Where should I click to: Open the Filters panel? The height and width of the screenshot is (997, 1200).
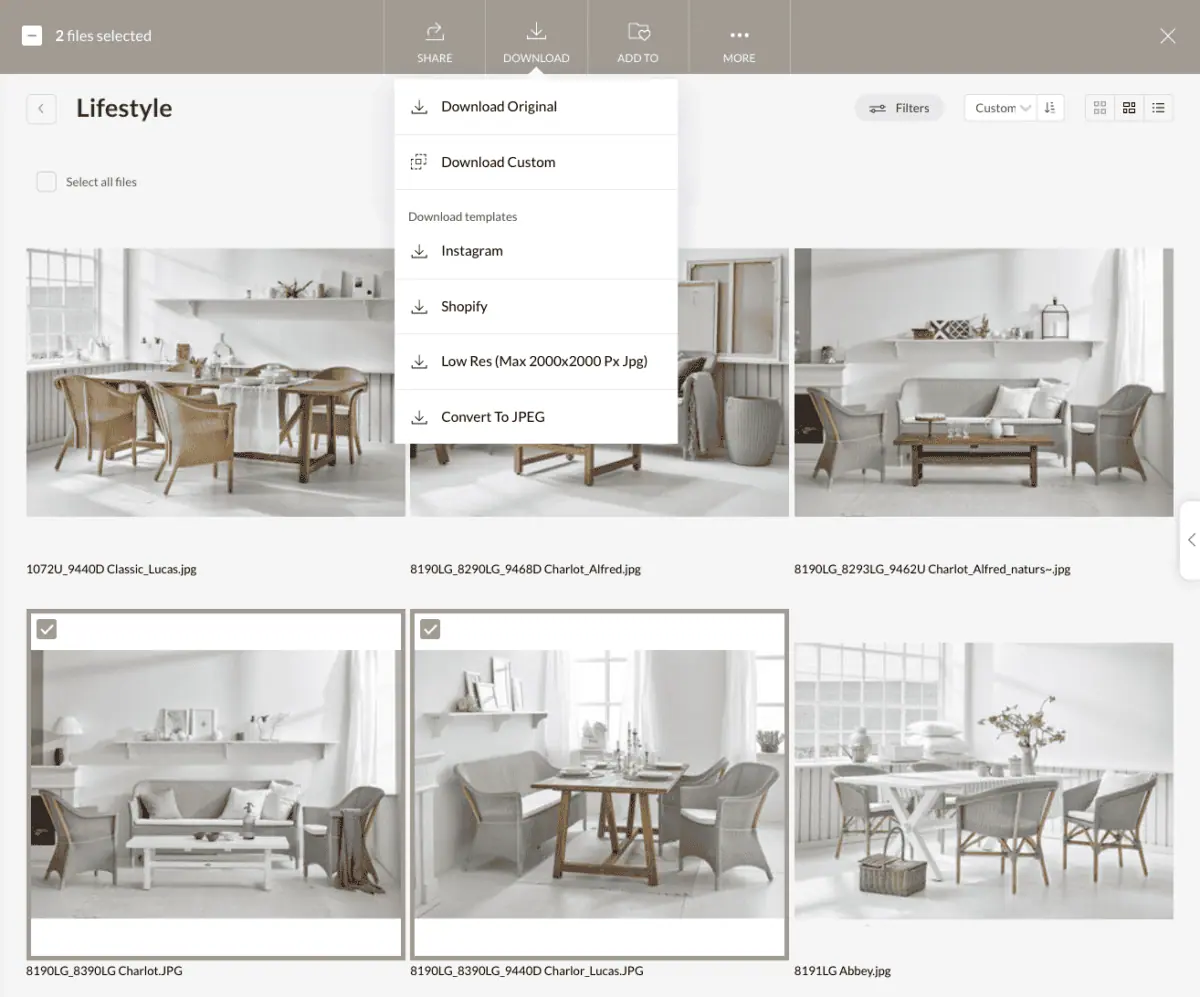point(898,107)
